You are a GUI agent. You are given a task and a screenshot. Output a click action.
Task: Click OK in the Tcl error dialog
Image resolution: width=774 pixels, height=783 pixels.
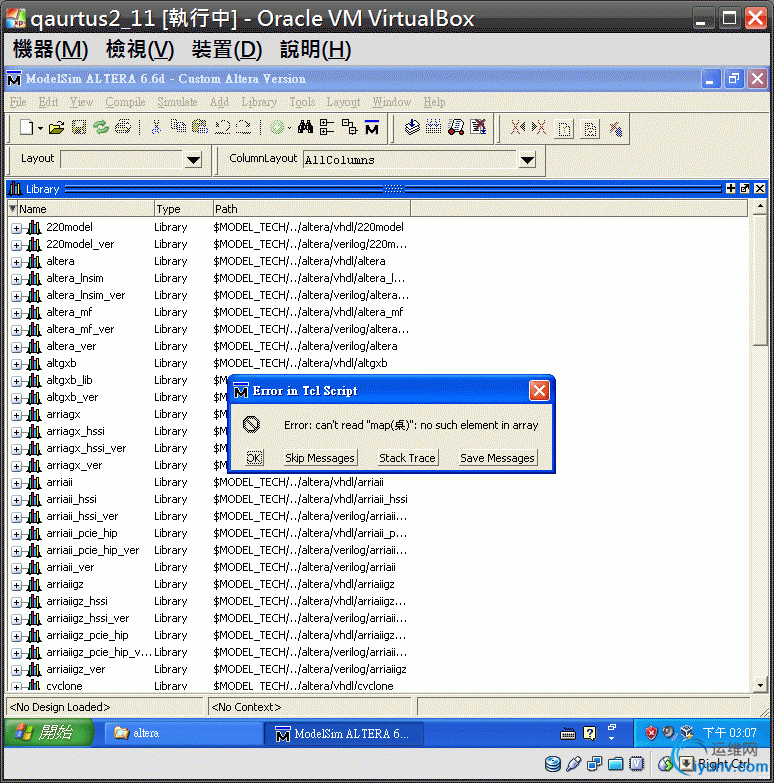[x=254, y=458]
